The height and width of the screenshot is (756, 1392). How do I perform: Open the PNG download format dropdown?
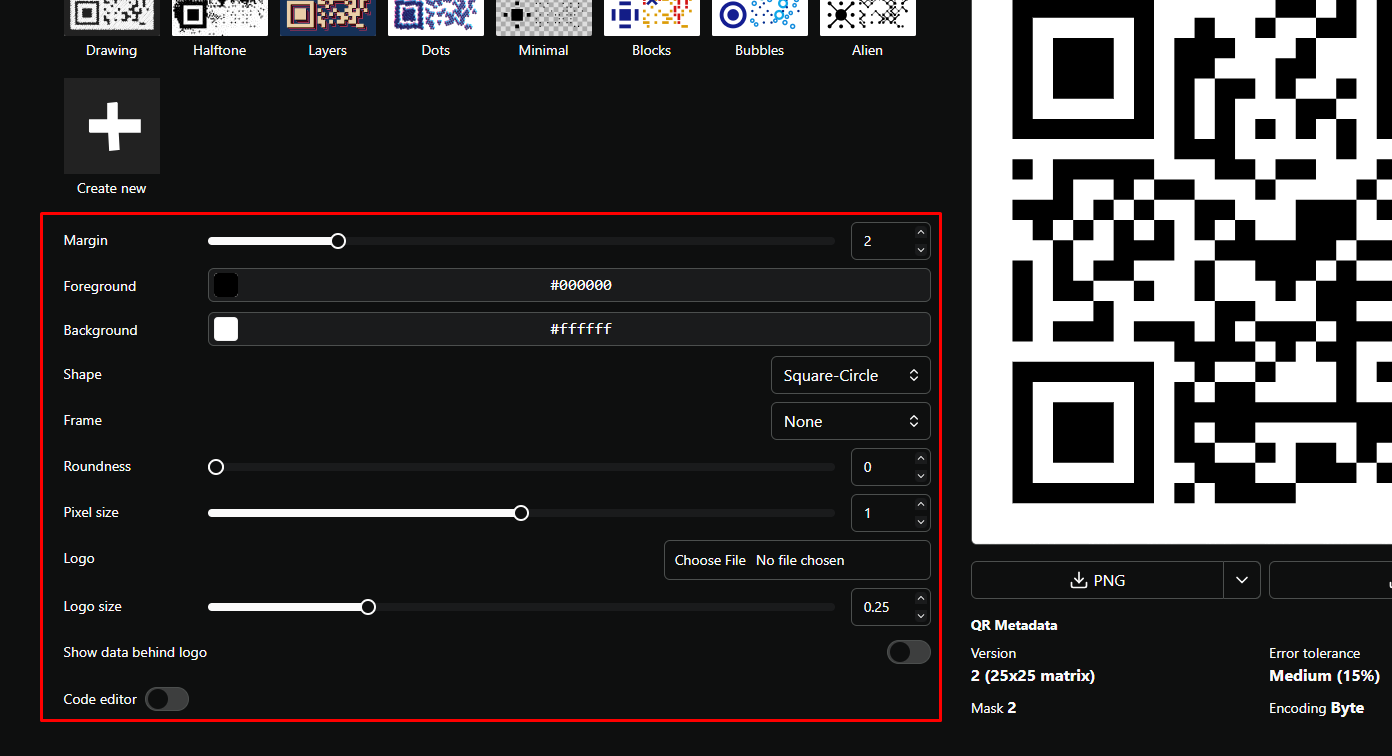point(1242,580)
